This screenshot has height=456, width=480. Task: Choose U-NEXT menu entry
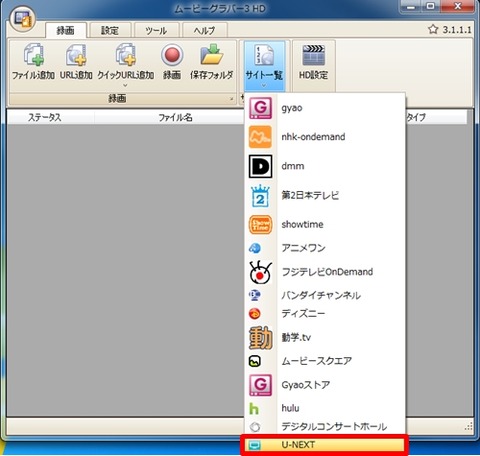coord(325,445)
